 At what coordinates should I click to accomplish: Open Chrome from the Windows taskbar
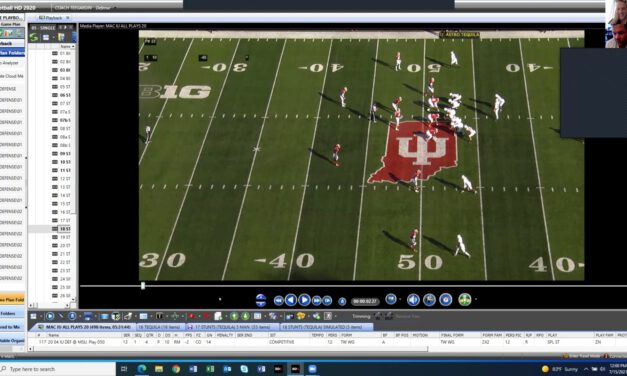click(x=176, y=369)
